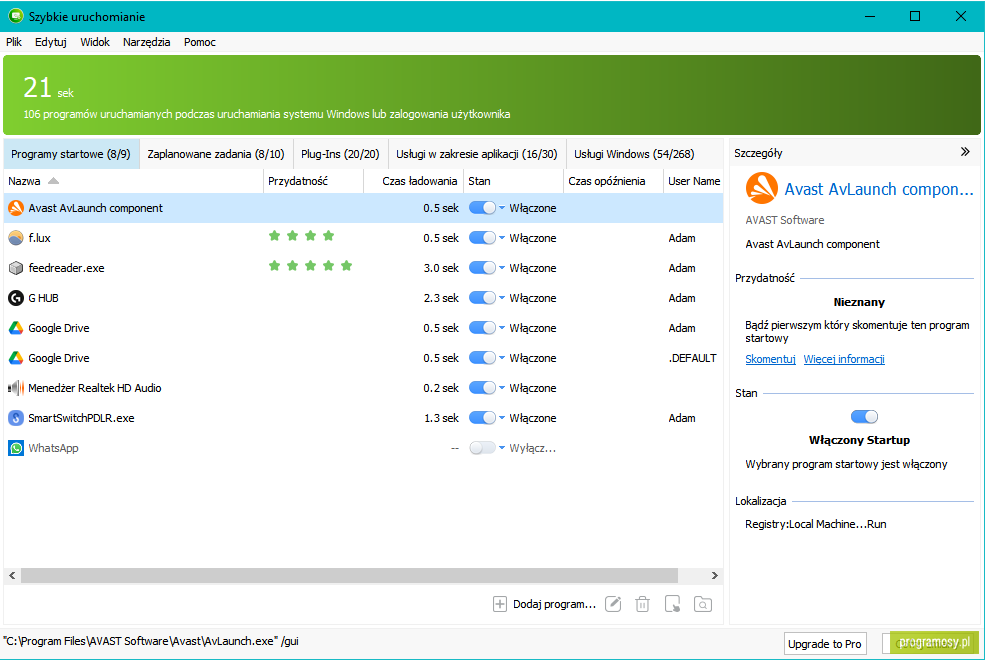The height and width of the screenshot is (660, 985).
Task: Click Dodaj program button
Action: (545, 604)
